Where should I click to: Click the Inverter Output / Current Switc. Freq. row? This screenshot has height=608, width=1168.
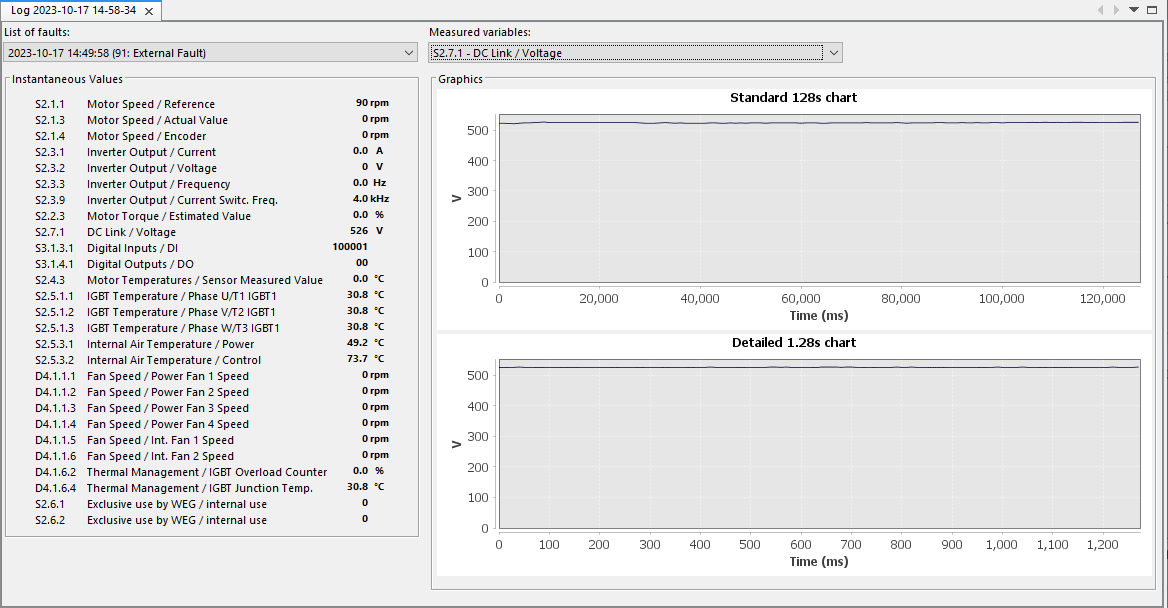181,200
